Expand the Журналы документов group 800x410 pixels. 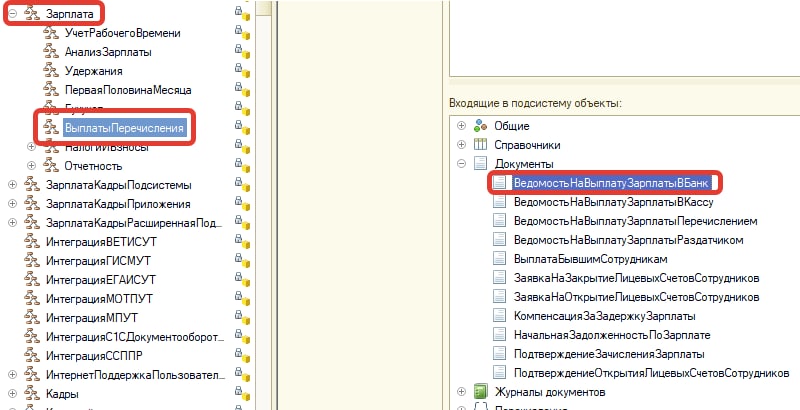(462, 392)
